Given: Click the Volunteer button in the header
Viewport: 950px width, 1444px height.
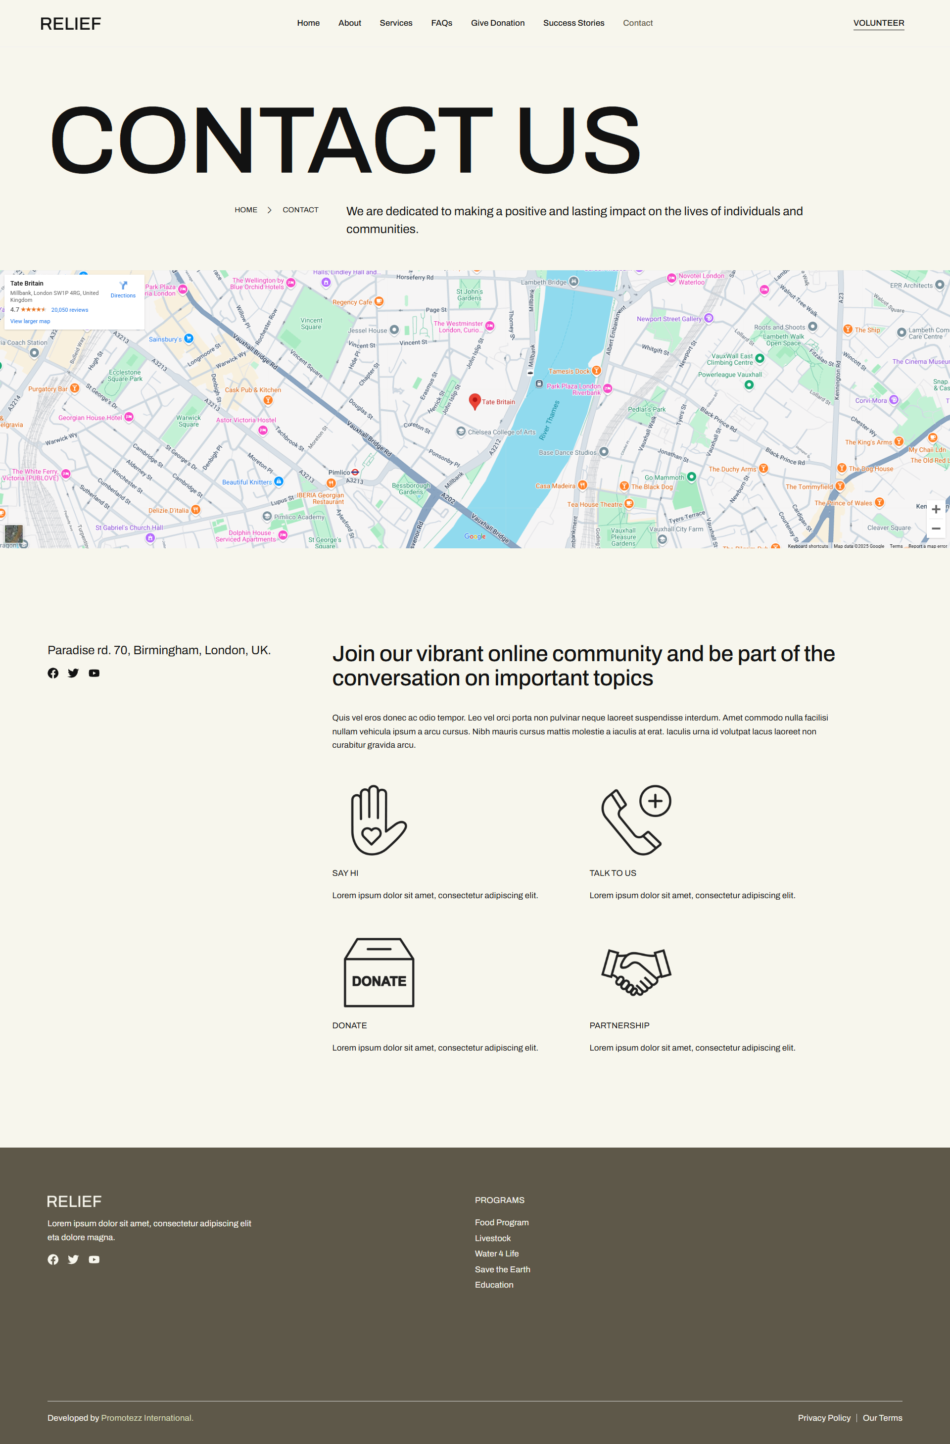Looking at the screenshot, I should point(878,23).
